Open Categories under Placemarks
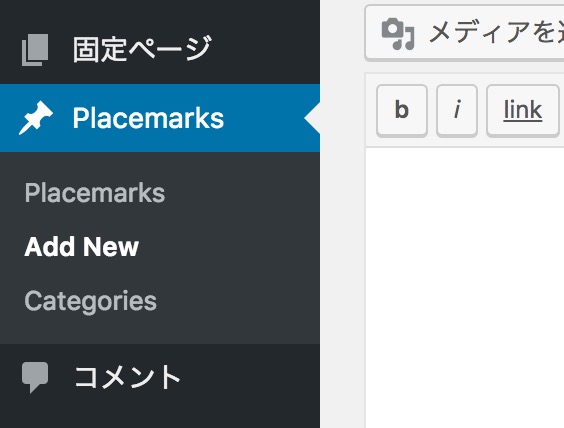The image size is (564, 428). [91, 301]
